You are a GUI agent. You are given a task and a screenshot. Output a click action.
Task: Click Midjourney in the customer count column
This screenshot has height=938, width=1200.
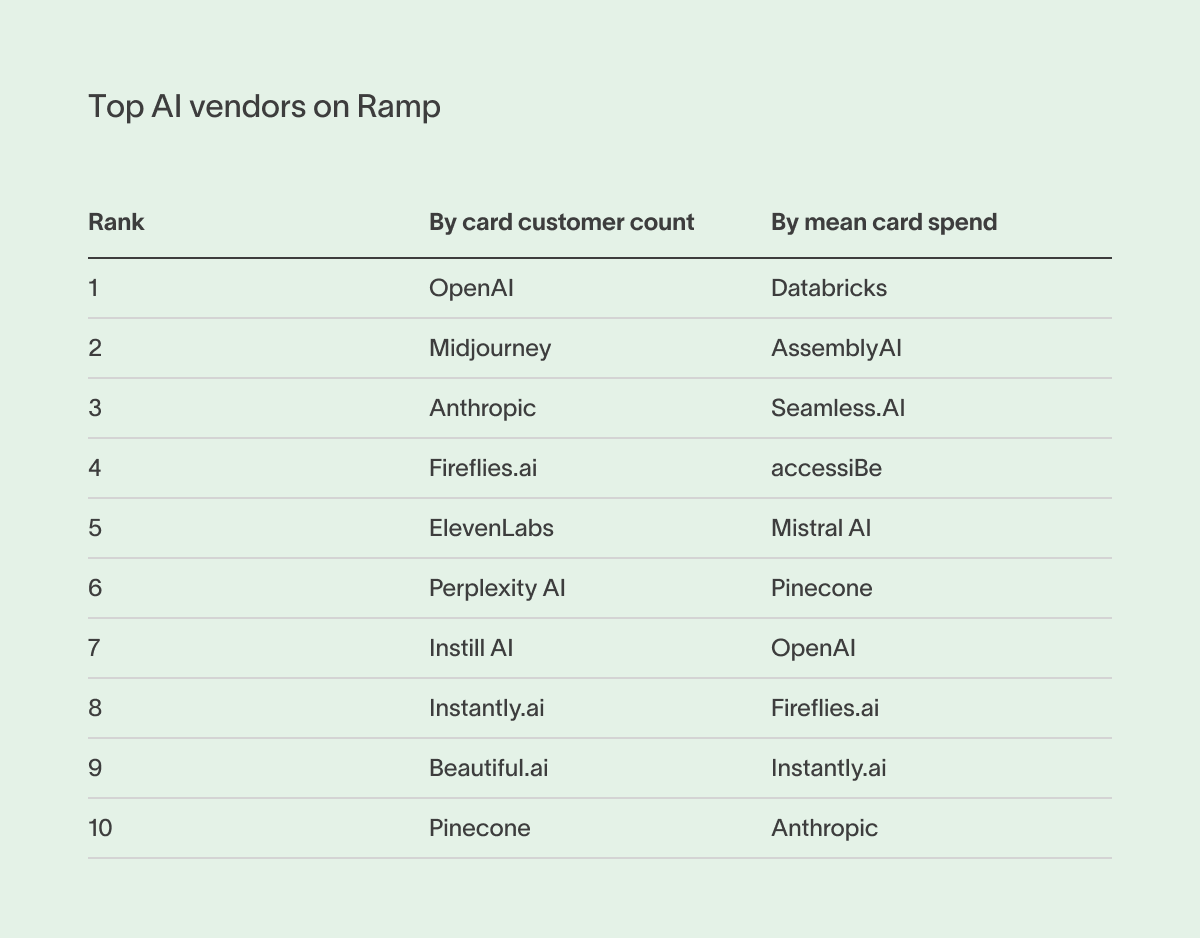[490, 348]
